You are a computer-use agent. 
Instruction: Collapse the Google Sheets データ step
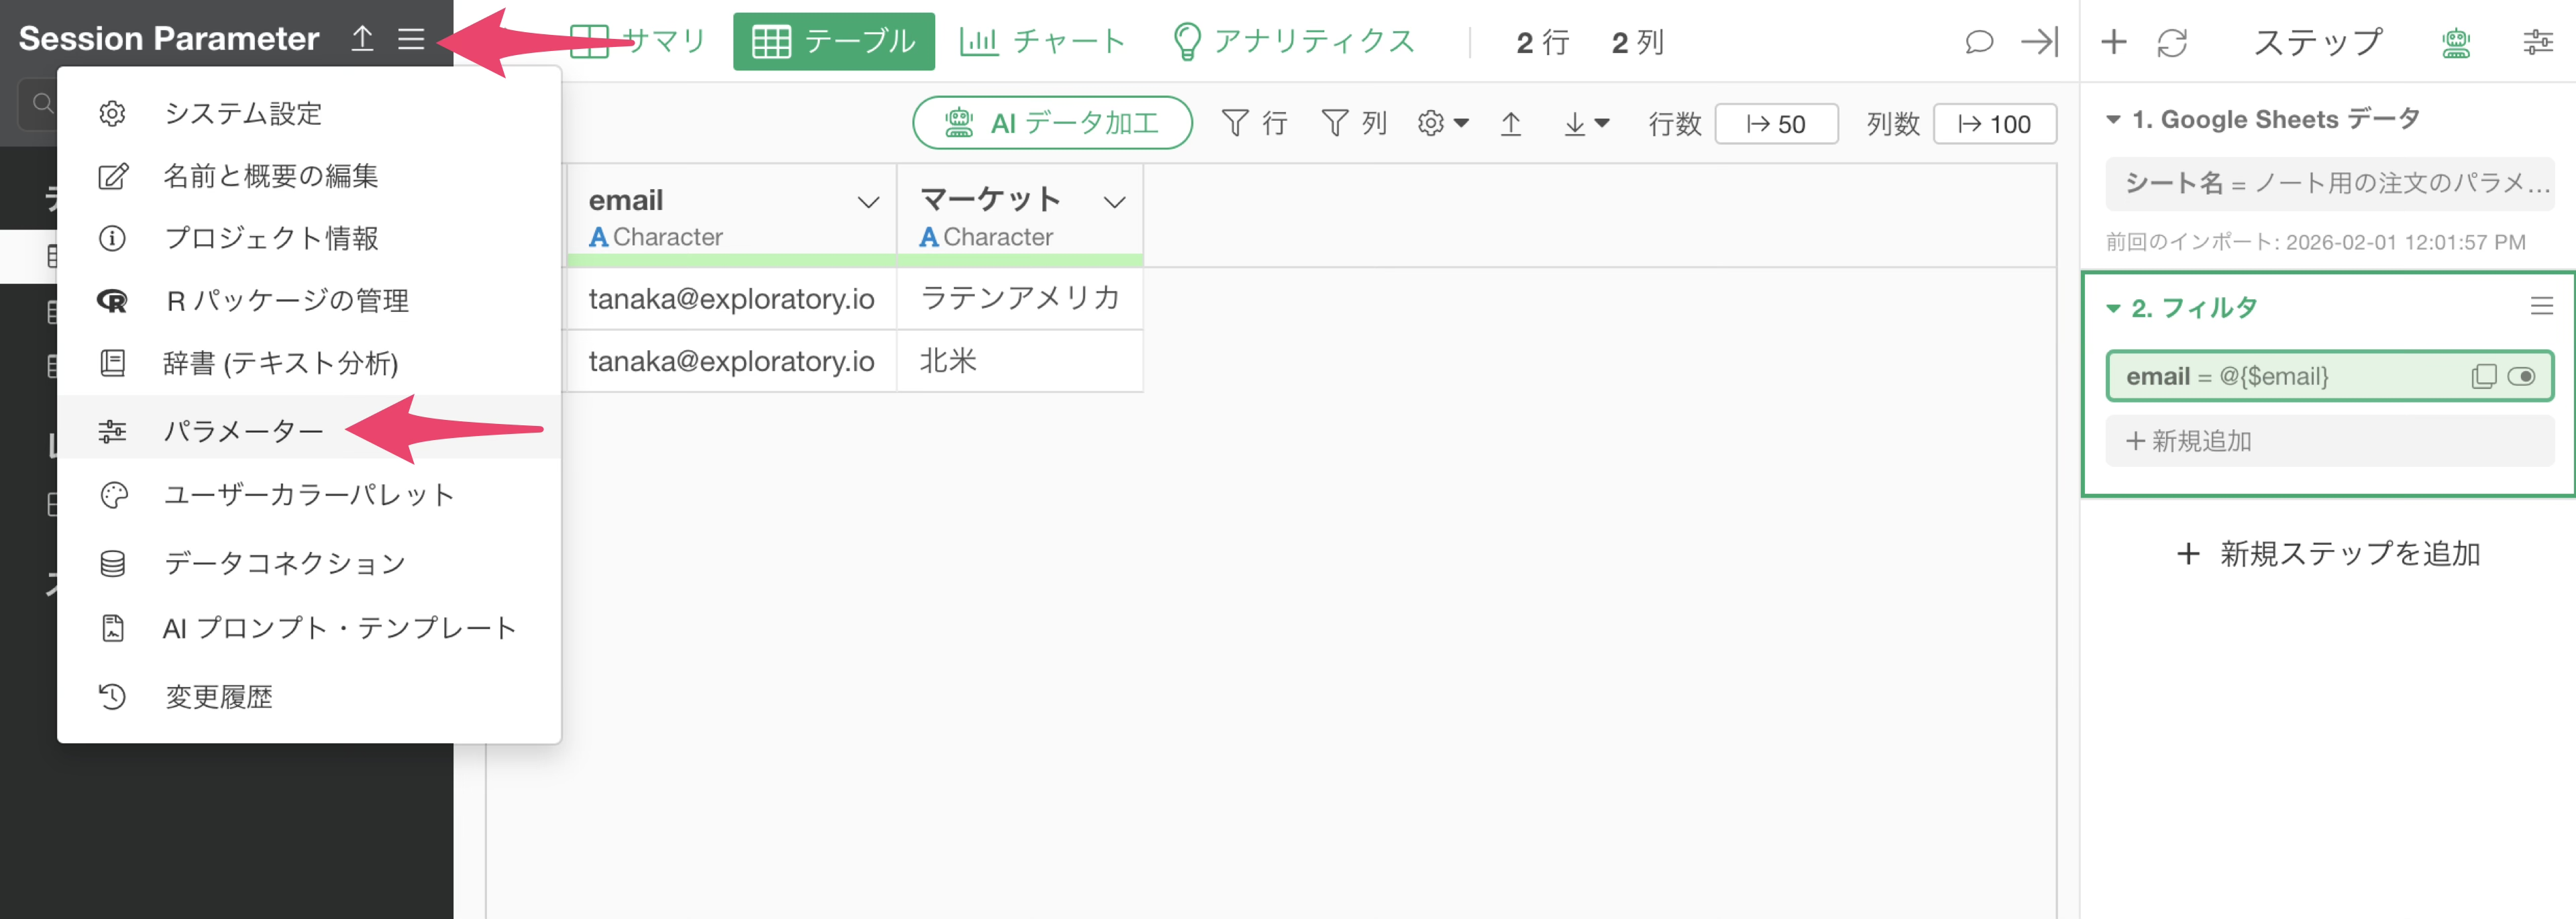click(x=2113, y=120)
